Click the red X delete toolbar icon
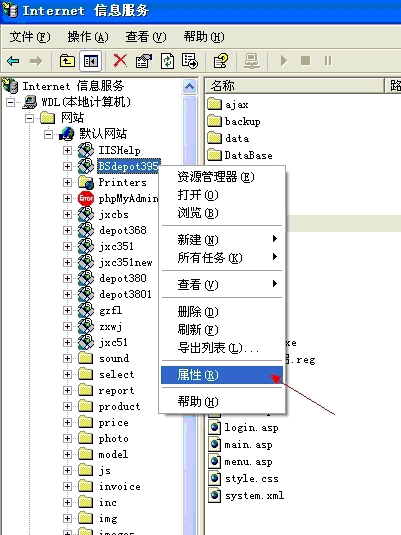Viewport: 401px width, 535px height. [120, 61]
